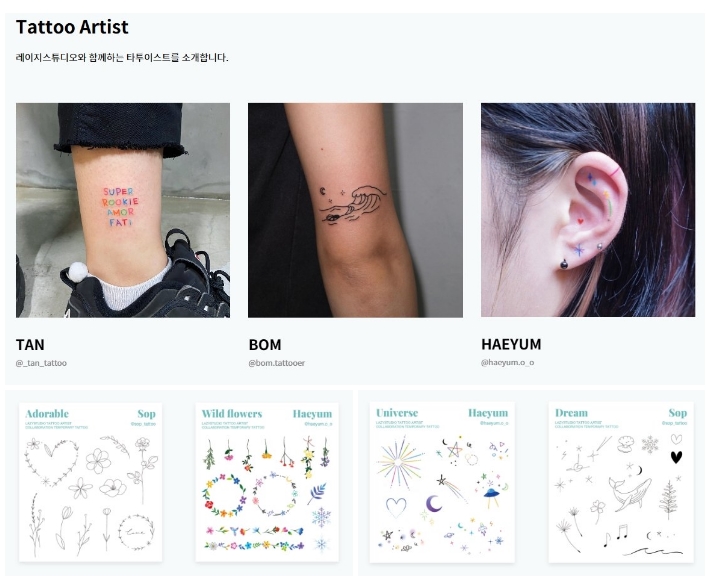Screen dimensions: 710x584
Task: Click the BOM artist name
Action: tap(265, 345)
